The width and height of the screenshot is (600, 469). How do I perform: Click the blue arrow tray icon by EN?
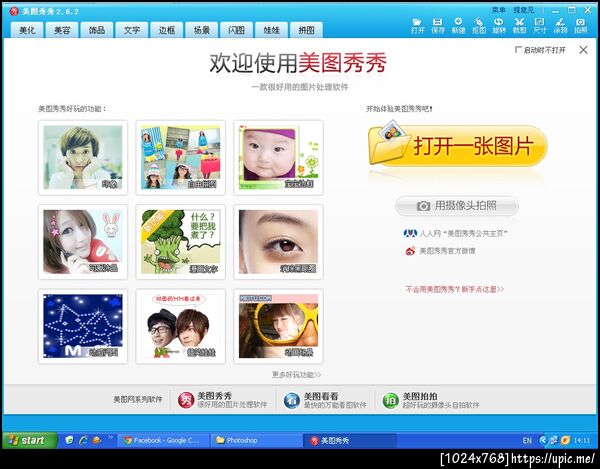(x=543, y=440)
